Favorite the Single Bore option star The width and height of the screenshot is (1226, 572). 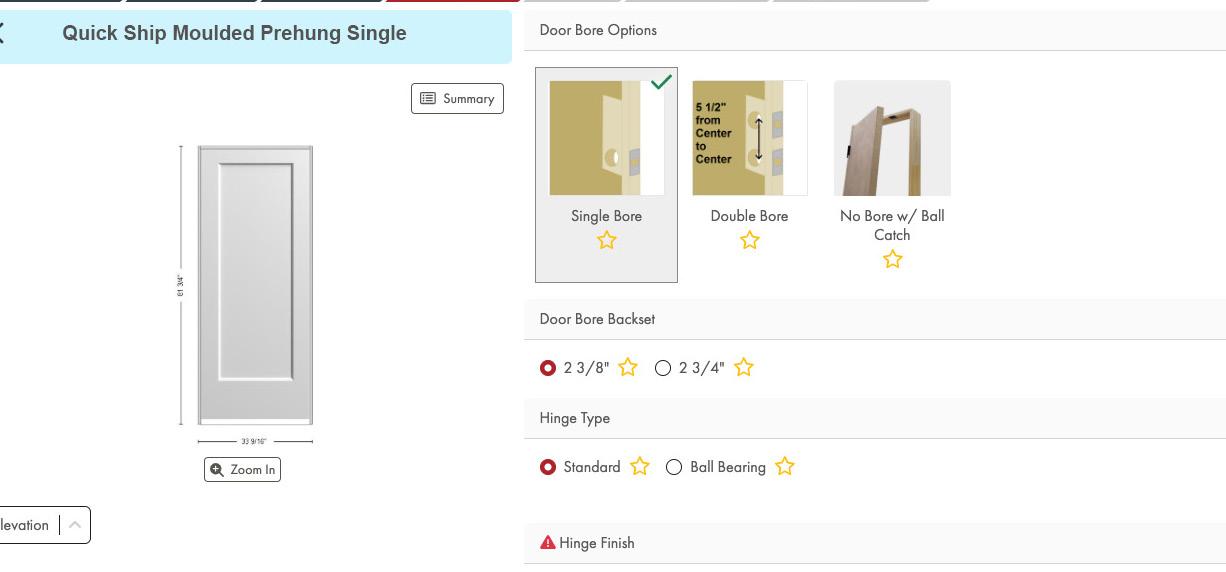[606, 241]
